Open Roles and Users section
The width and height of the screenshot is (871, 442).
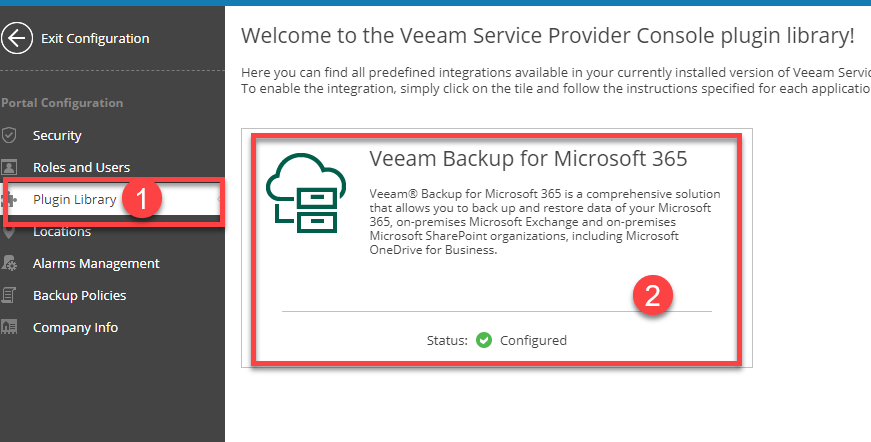pos(81,167)
